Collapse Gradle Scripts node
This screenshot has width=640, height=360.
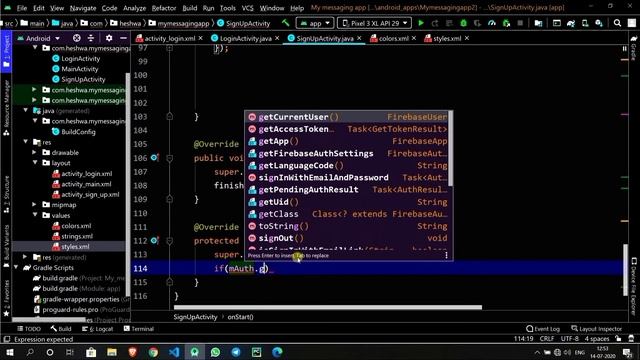[x=16, y=267]
